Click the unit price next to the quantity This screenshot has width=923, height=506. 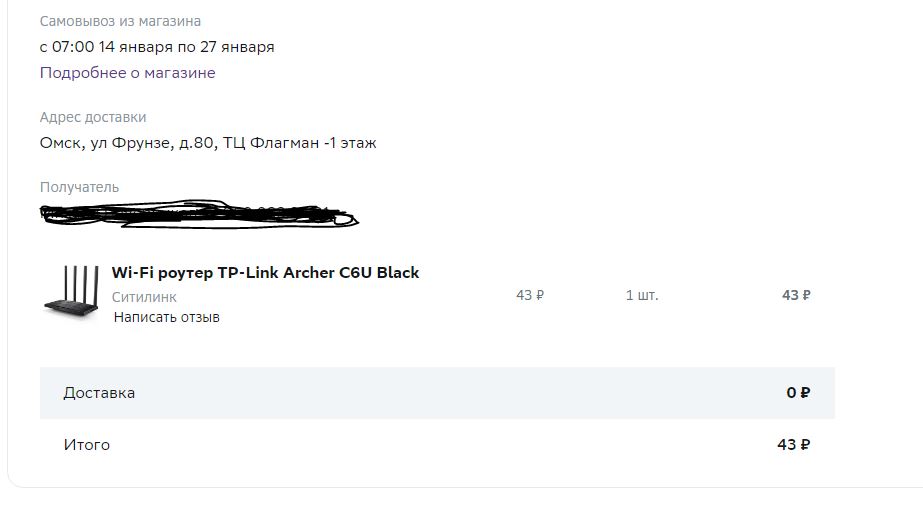(x=530, y=295)
